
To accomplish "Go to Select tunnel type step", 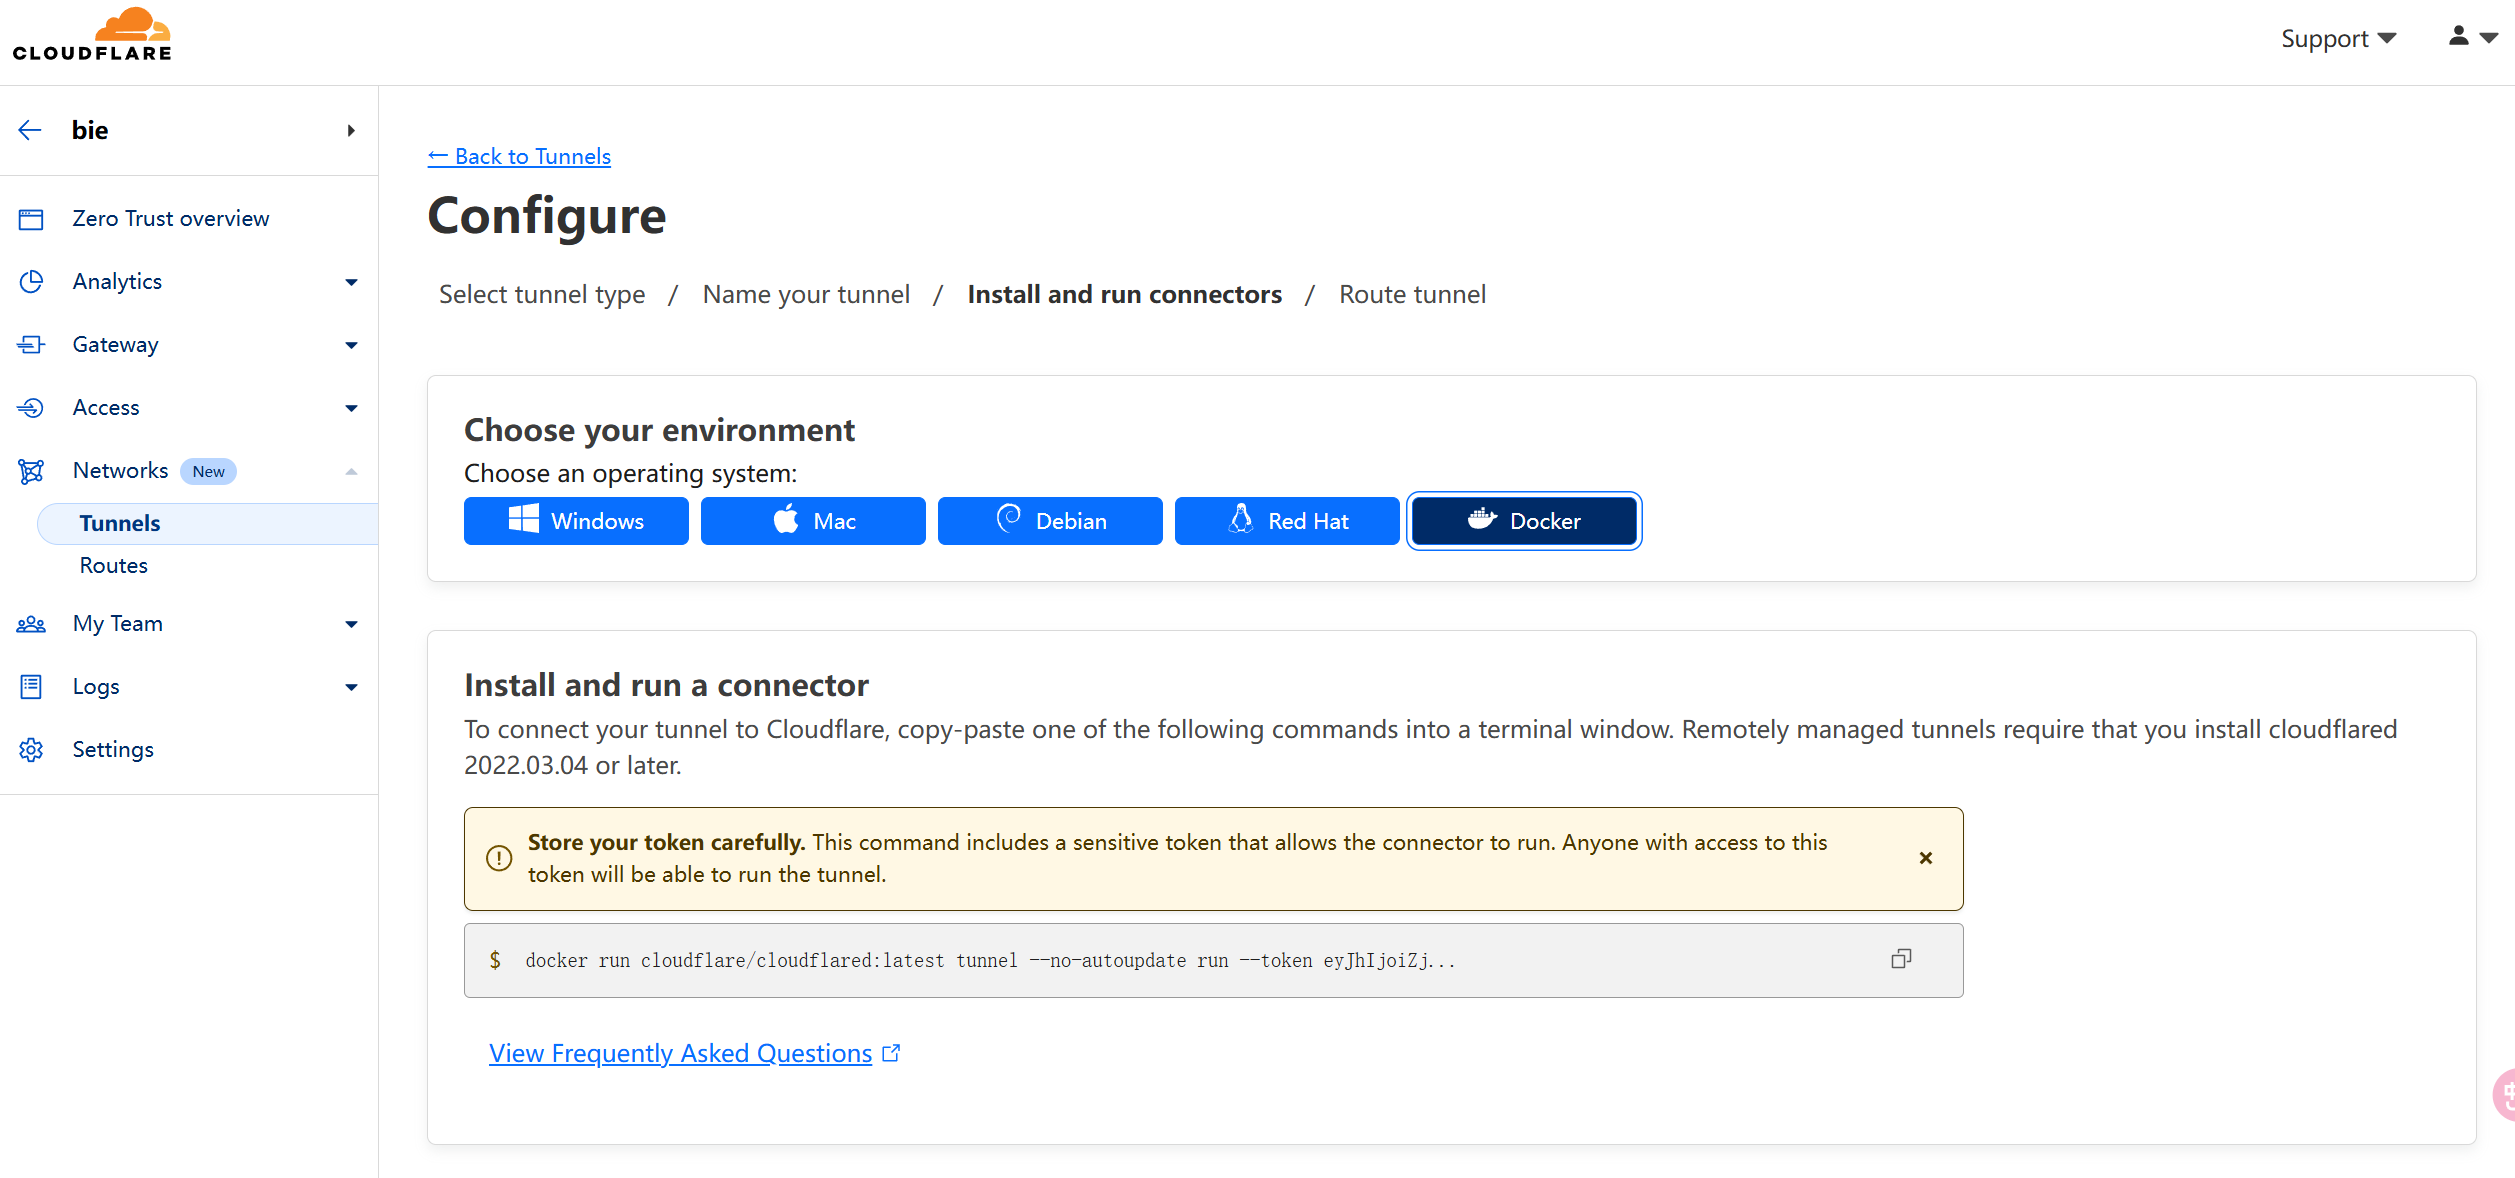I will (542, 294).
